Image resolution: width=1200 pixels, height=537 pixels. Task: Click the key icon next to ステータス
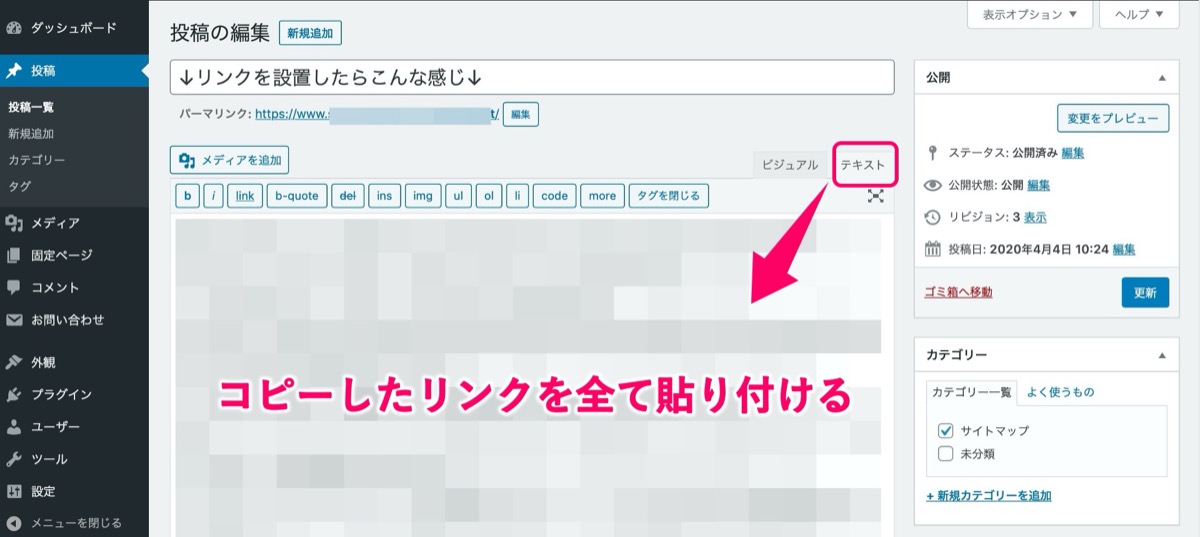click(x=933, y=153)
